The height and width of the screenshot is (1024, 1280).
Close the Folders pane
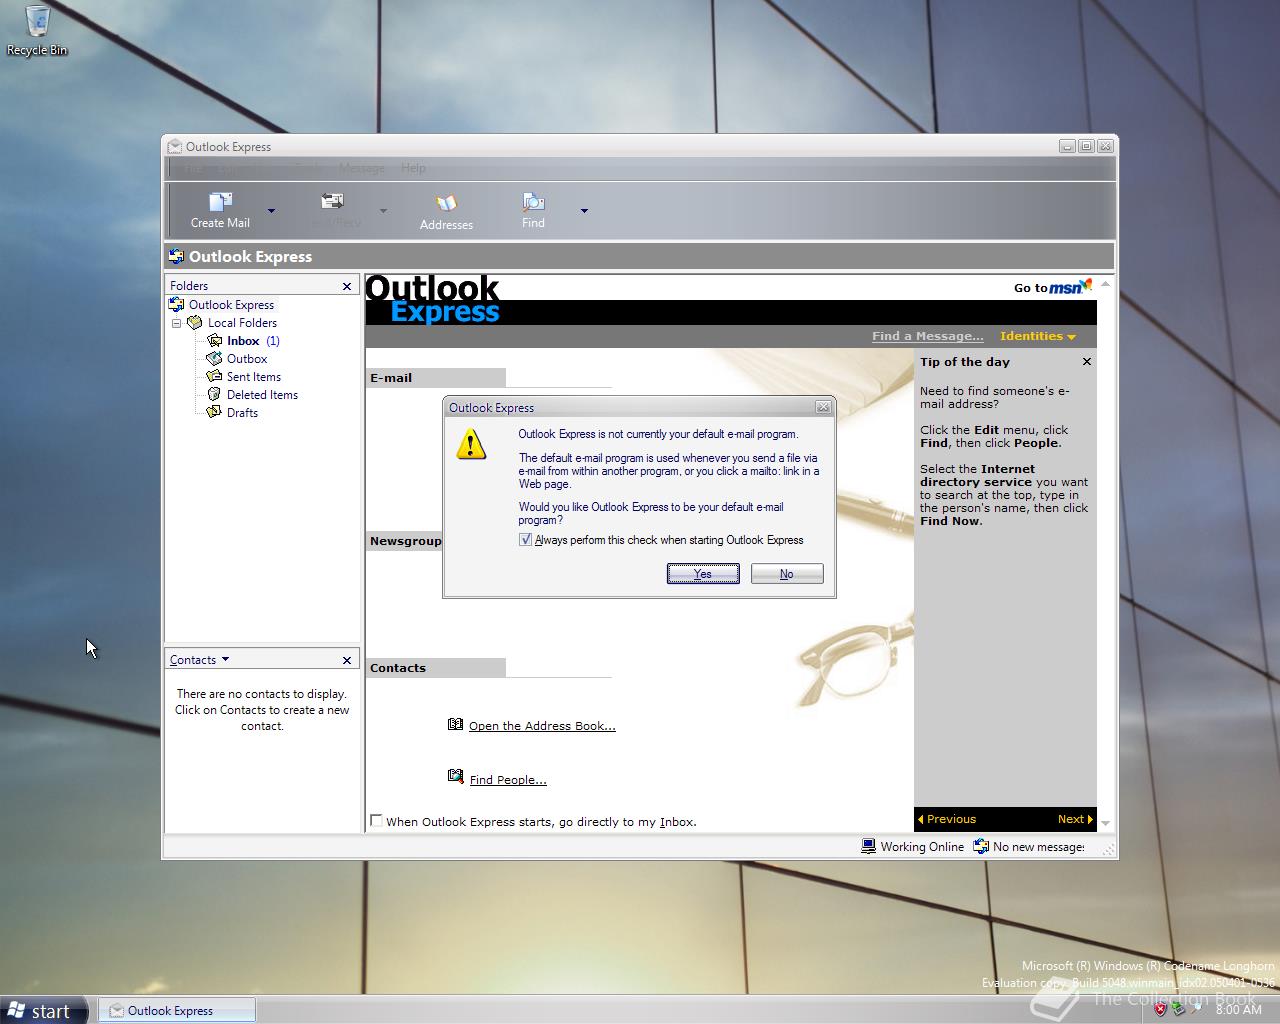(347, 286)
